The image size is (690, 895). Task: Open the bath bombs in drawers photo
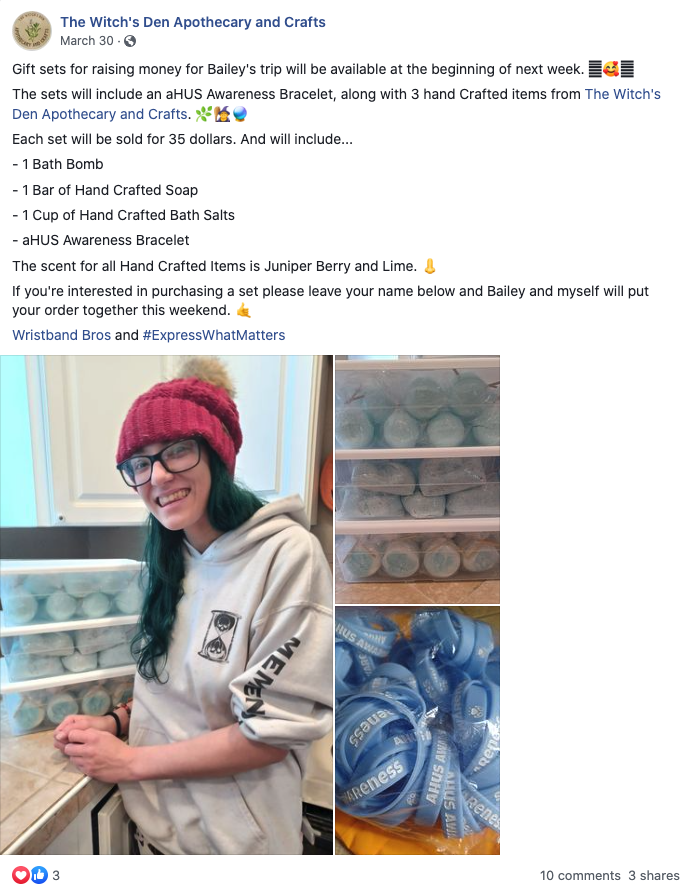(x=417, y=479)
